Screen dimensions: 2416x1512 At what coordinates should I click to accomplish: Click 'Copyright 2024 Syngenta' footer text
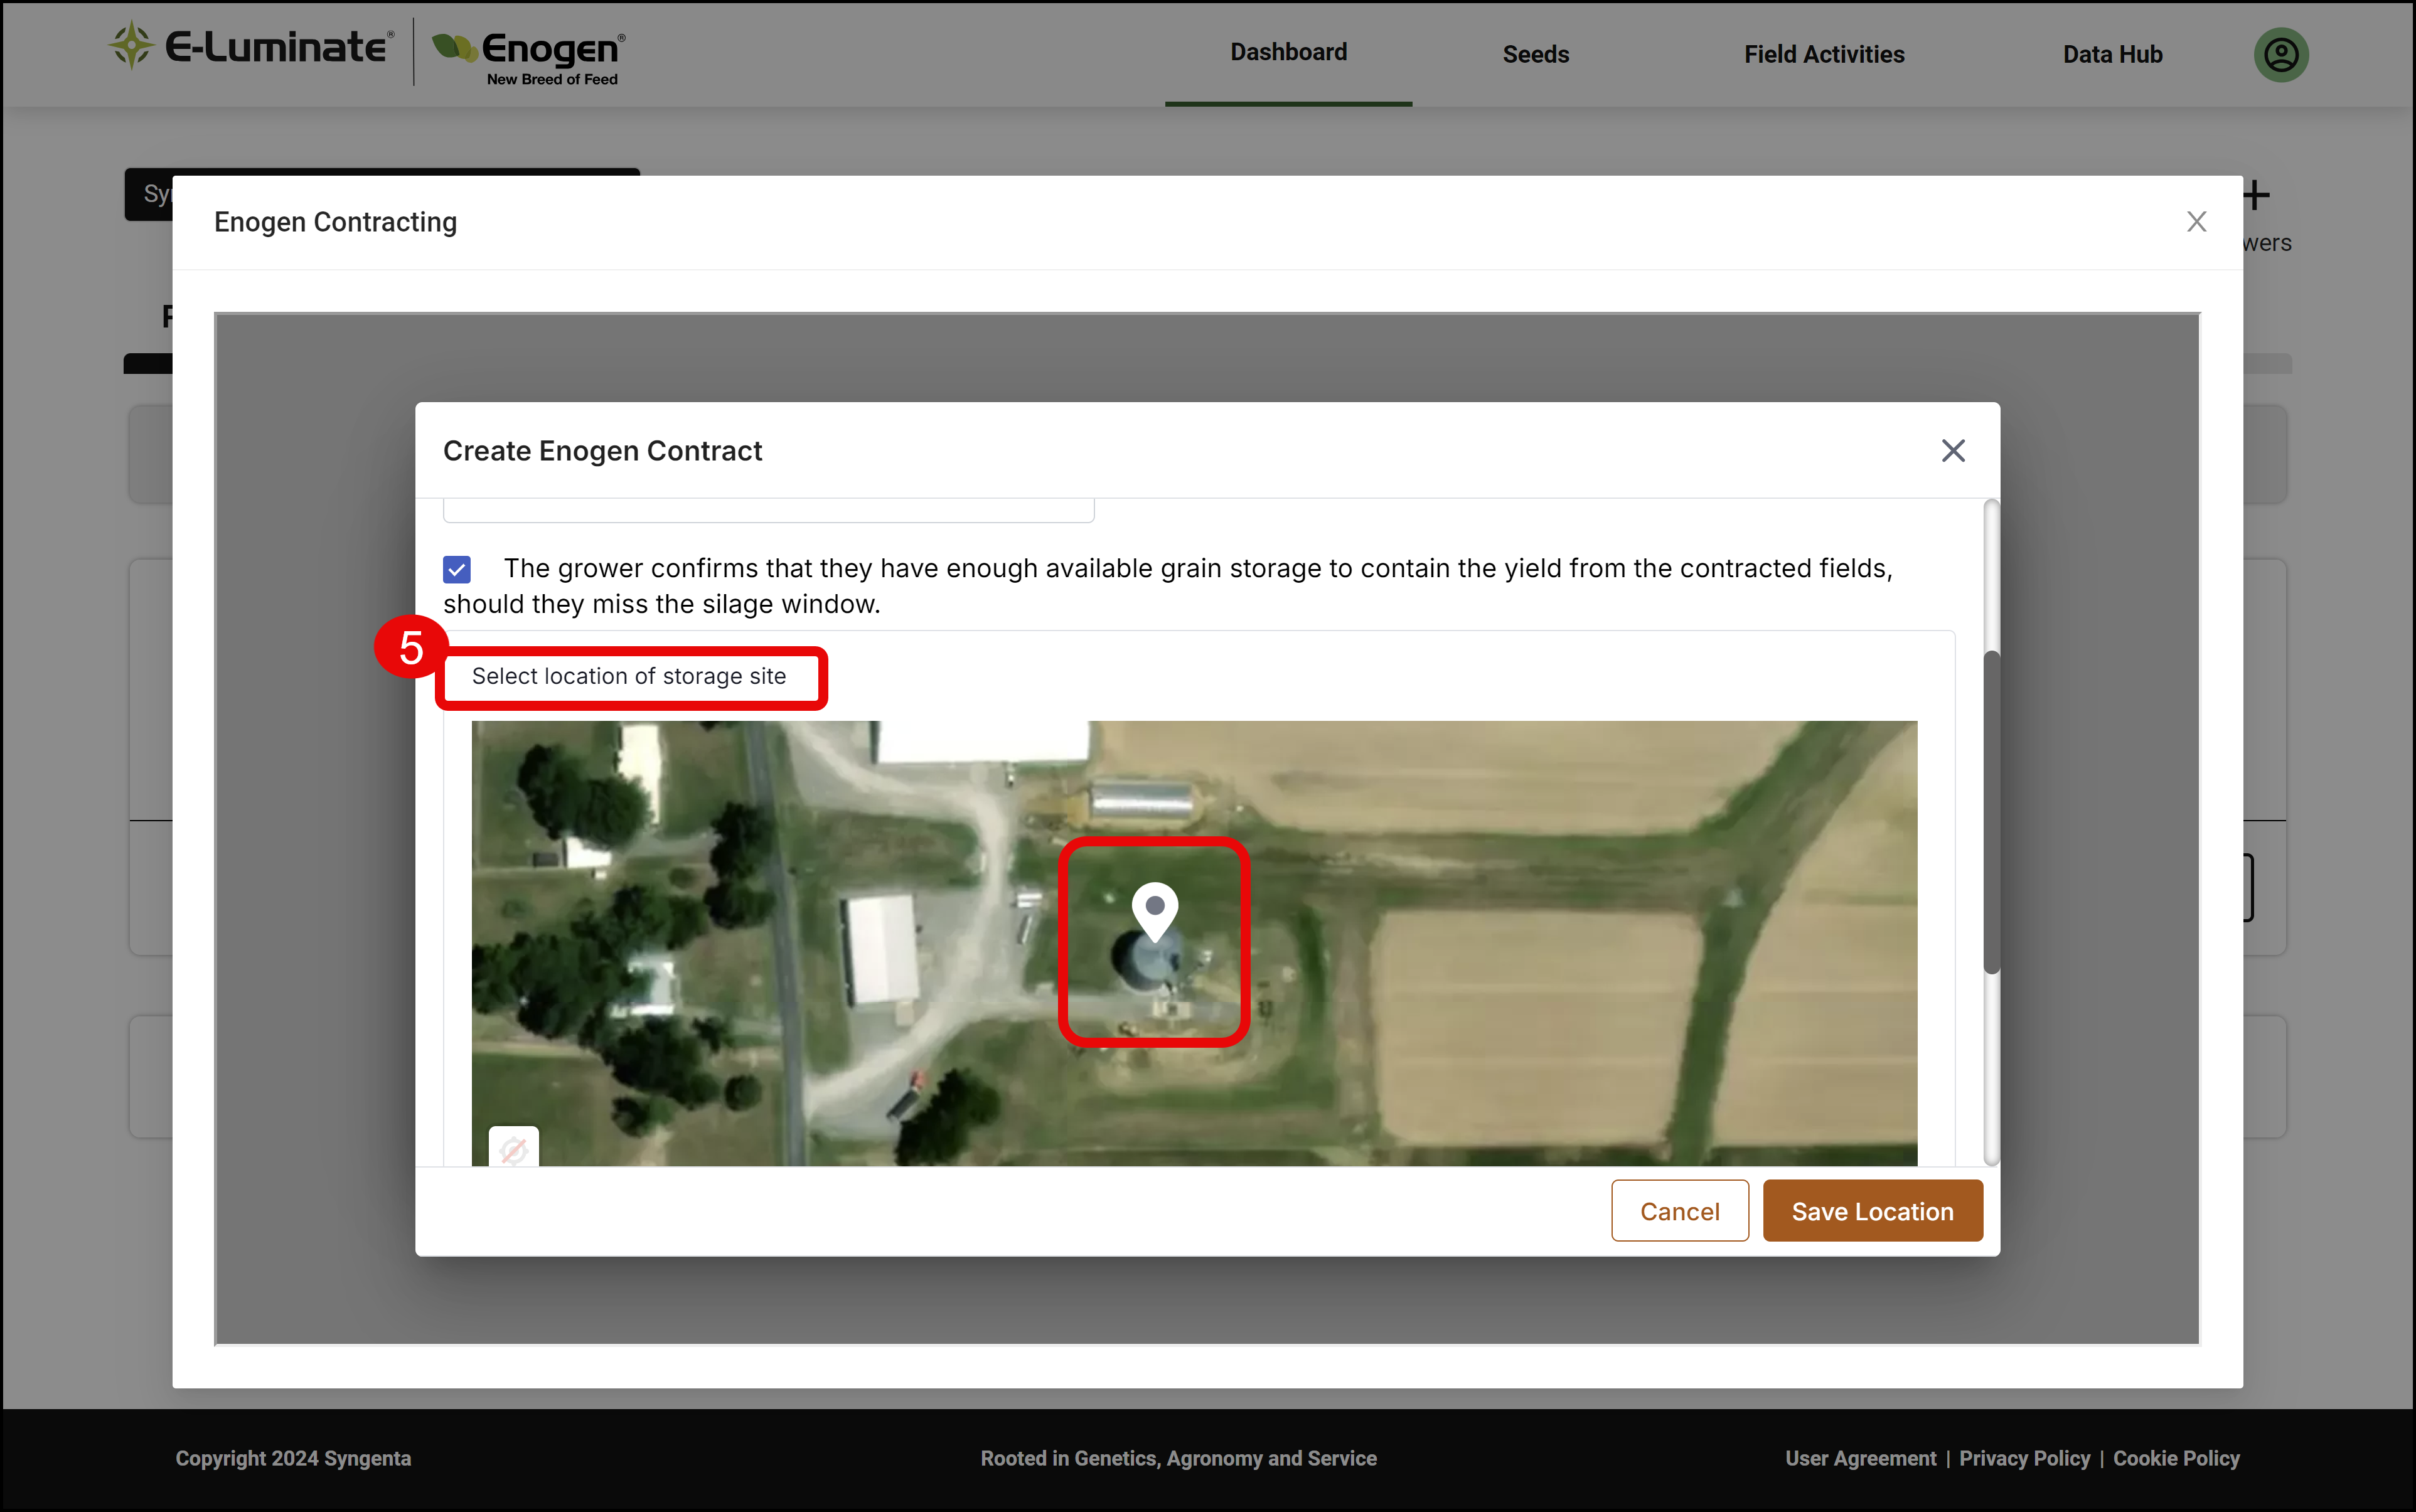[293, 1458]
